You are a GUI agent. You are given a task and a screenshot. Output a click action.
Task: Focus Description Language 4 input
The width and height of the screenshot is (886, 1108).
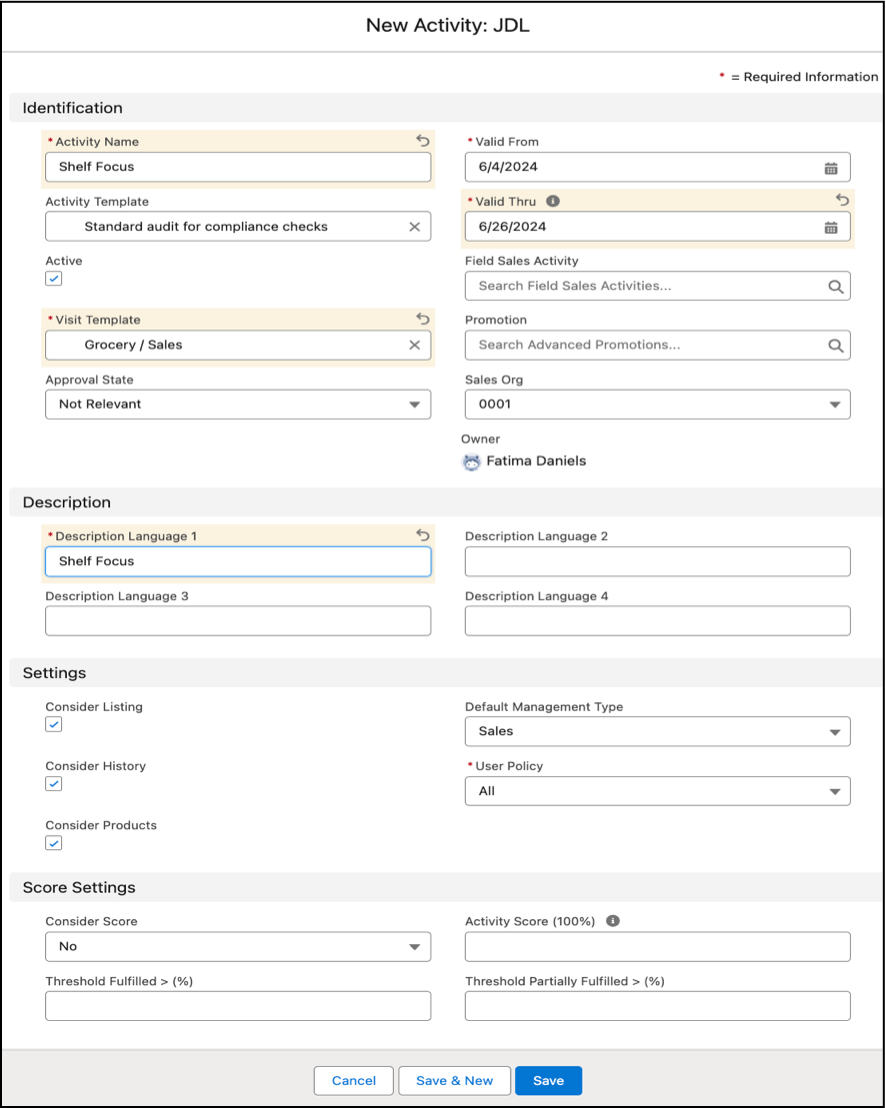click(658, 620)
